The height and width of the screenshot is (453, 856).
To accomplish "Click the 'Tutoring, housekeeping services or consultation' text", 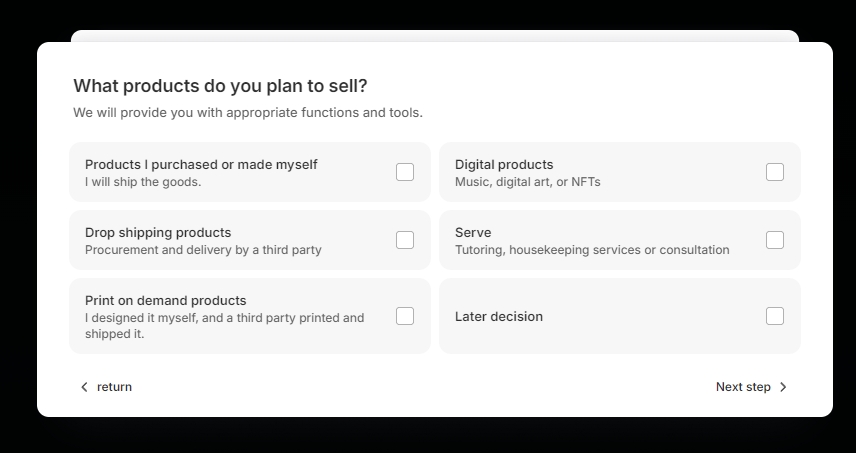I will pos(592,250).
